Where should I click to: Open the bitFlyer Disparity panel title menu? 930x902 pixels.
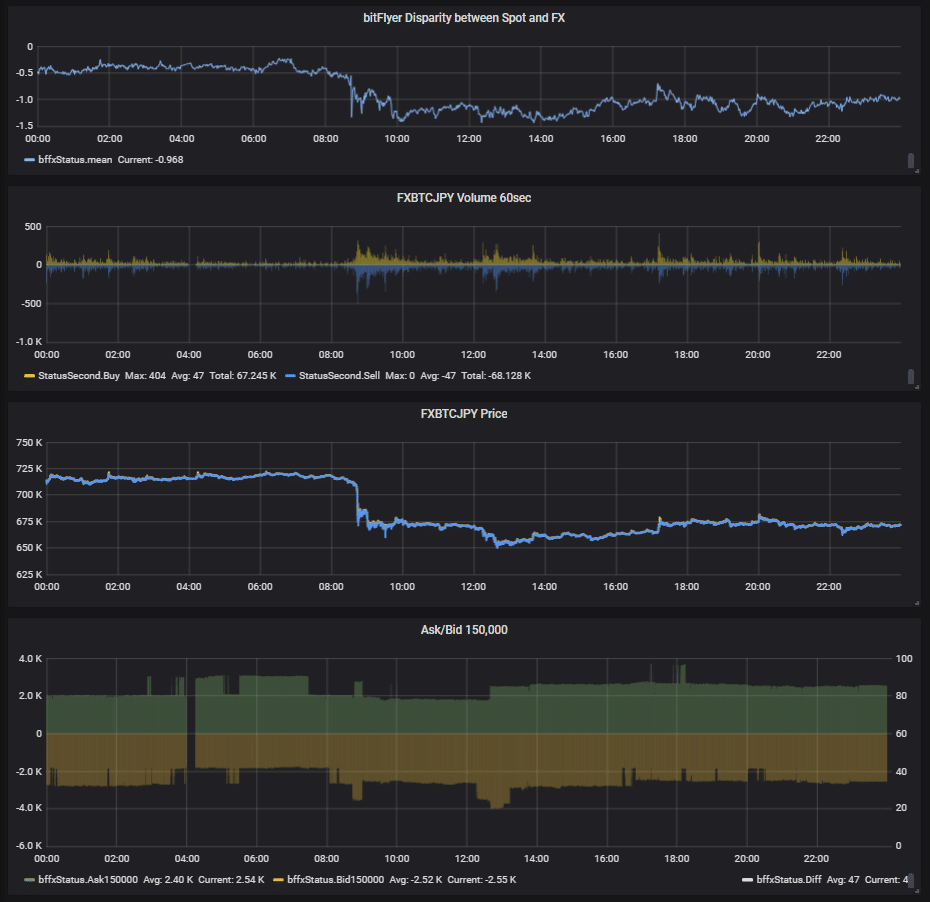(464, 18)
